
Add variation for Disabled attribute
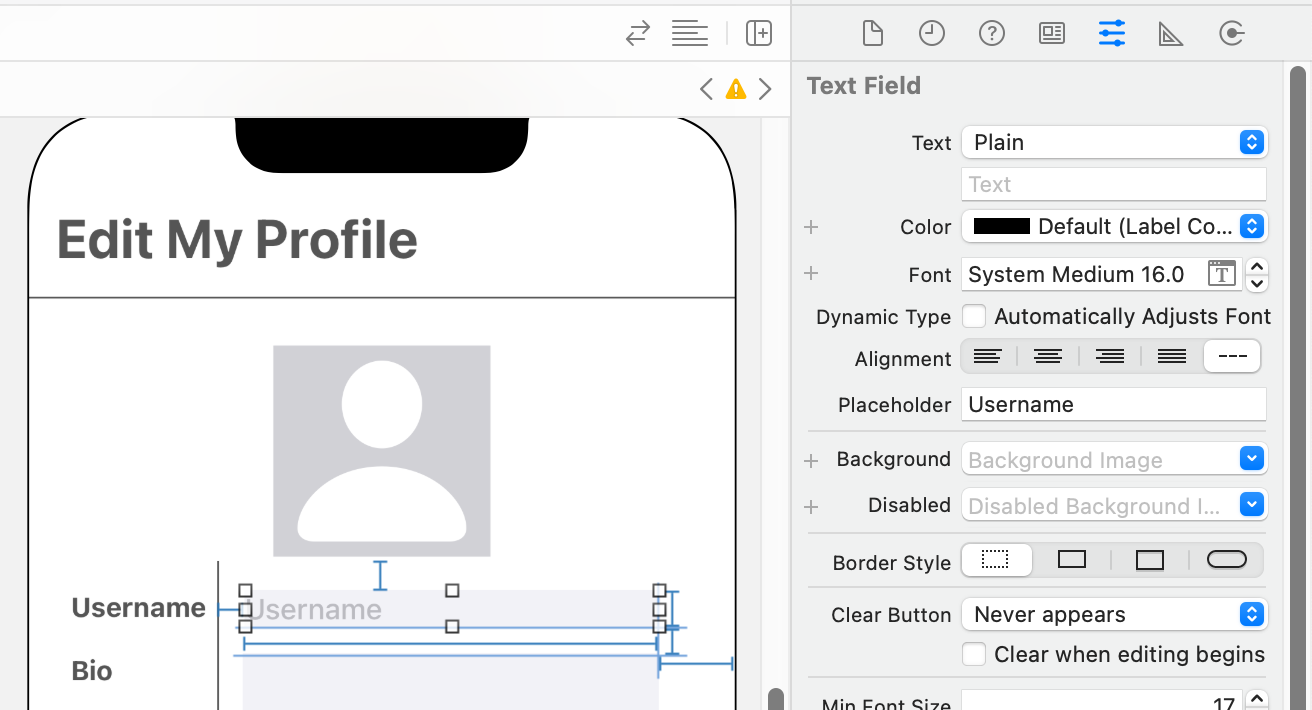pyautogui.click(x=811, y=507)
